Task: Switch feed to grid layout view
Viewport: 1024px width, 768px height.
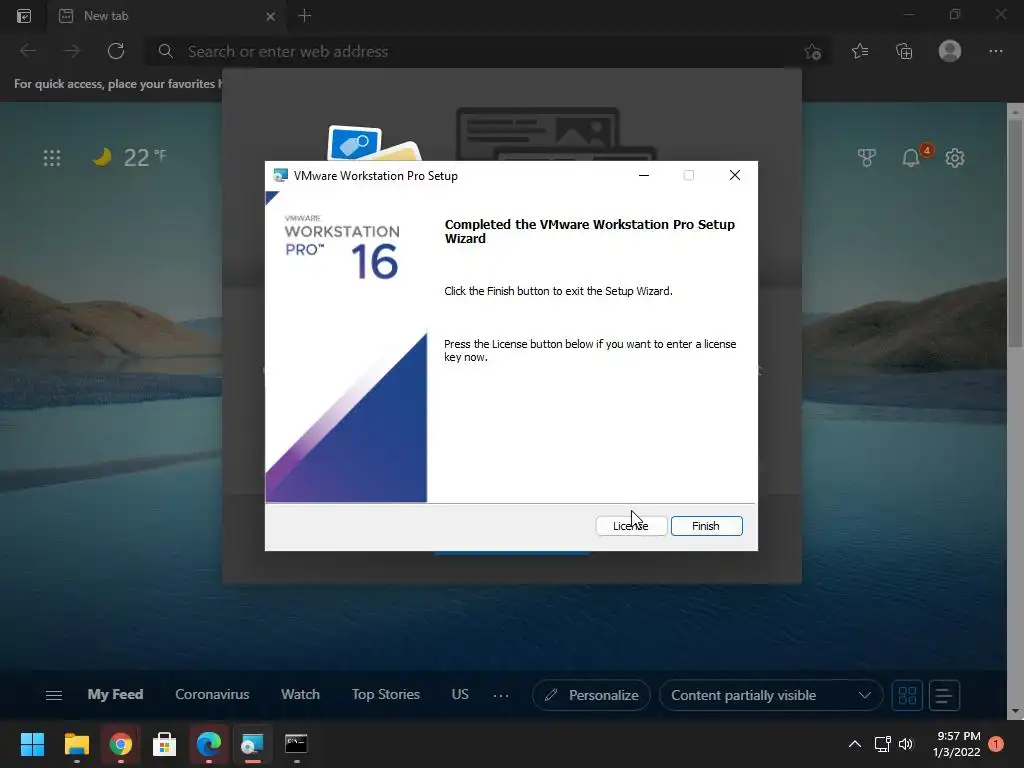Action: coord(907,695)
